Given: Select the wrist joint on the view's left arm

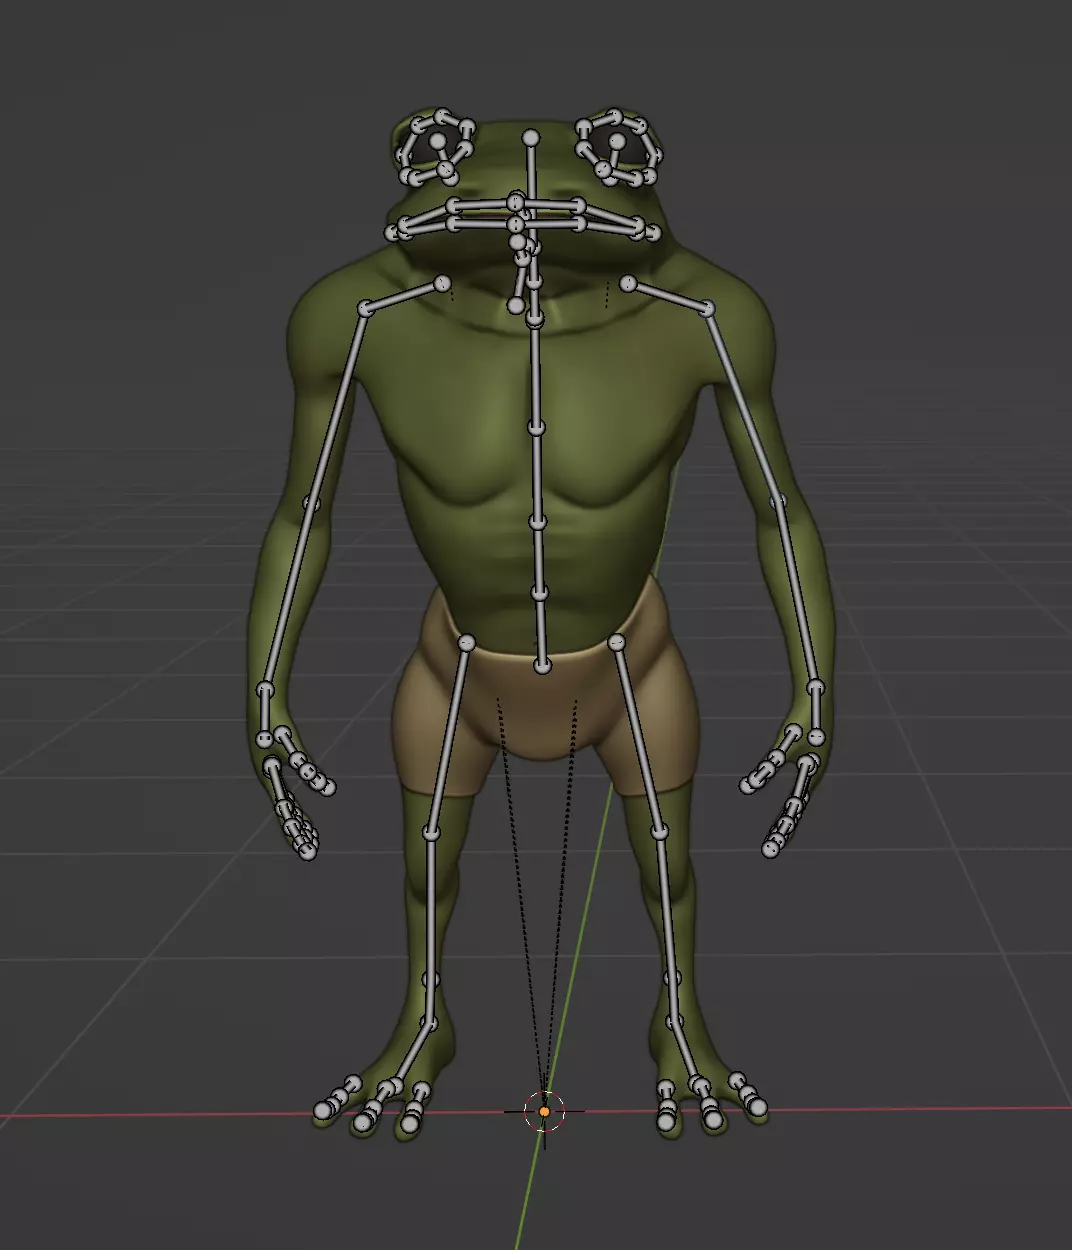Looking at the screenshot, I should (265, 690).
